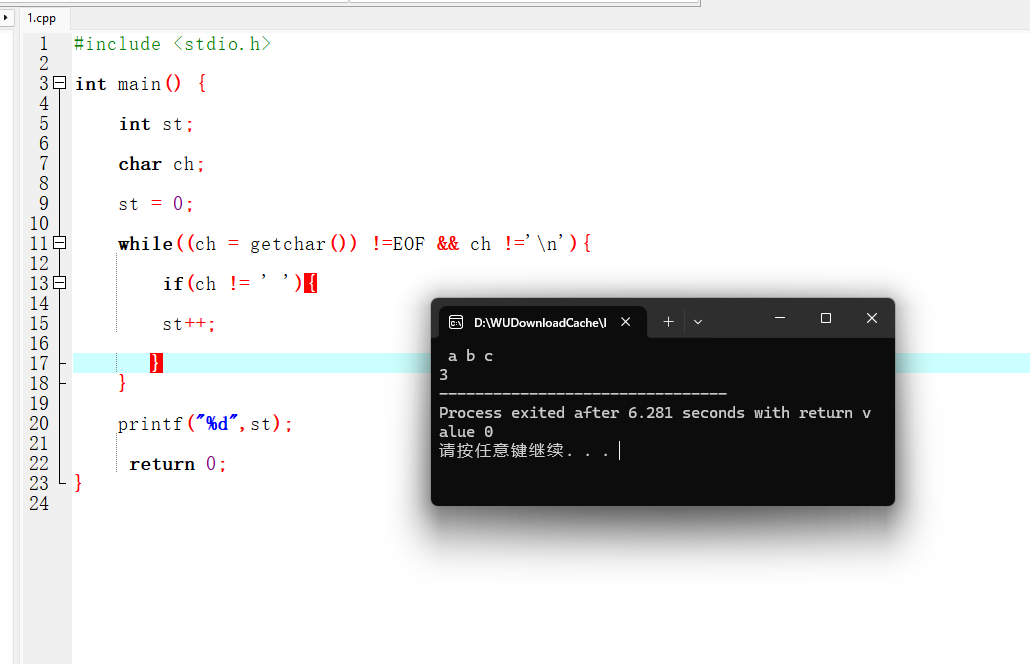
Task: Collapse the while loop fold at line 11
Action: coord(60,243)
